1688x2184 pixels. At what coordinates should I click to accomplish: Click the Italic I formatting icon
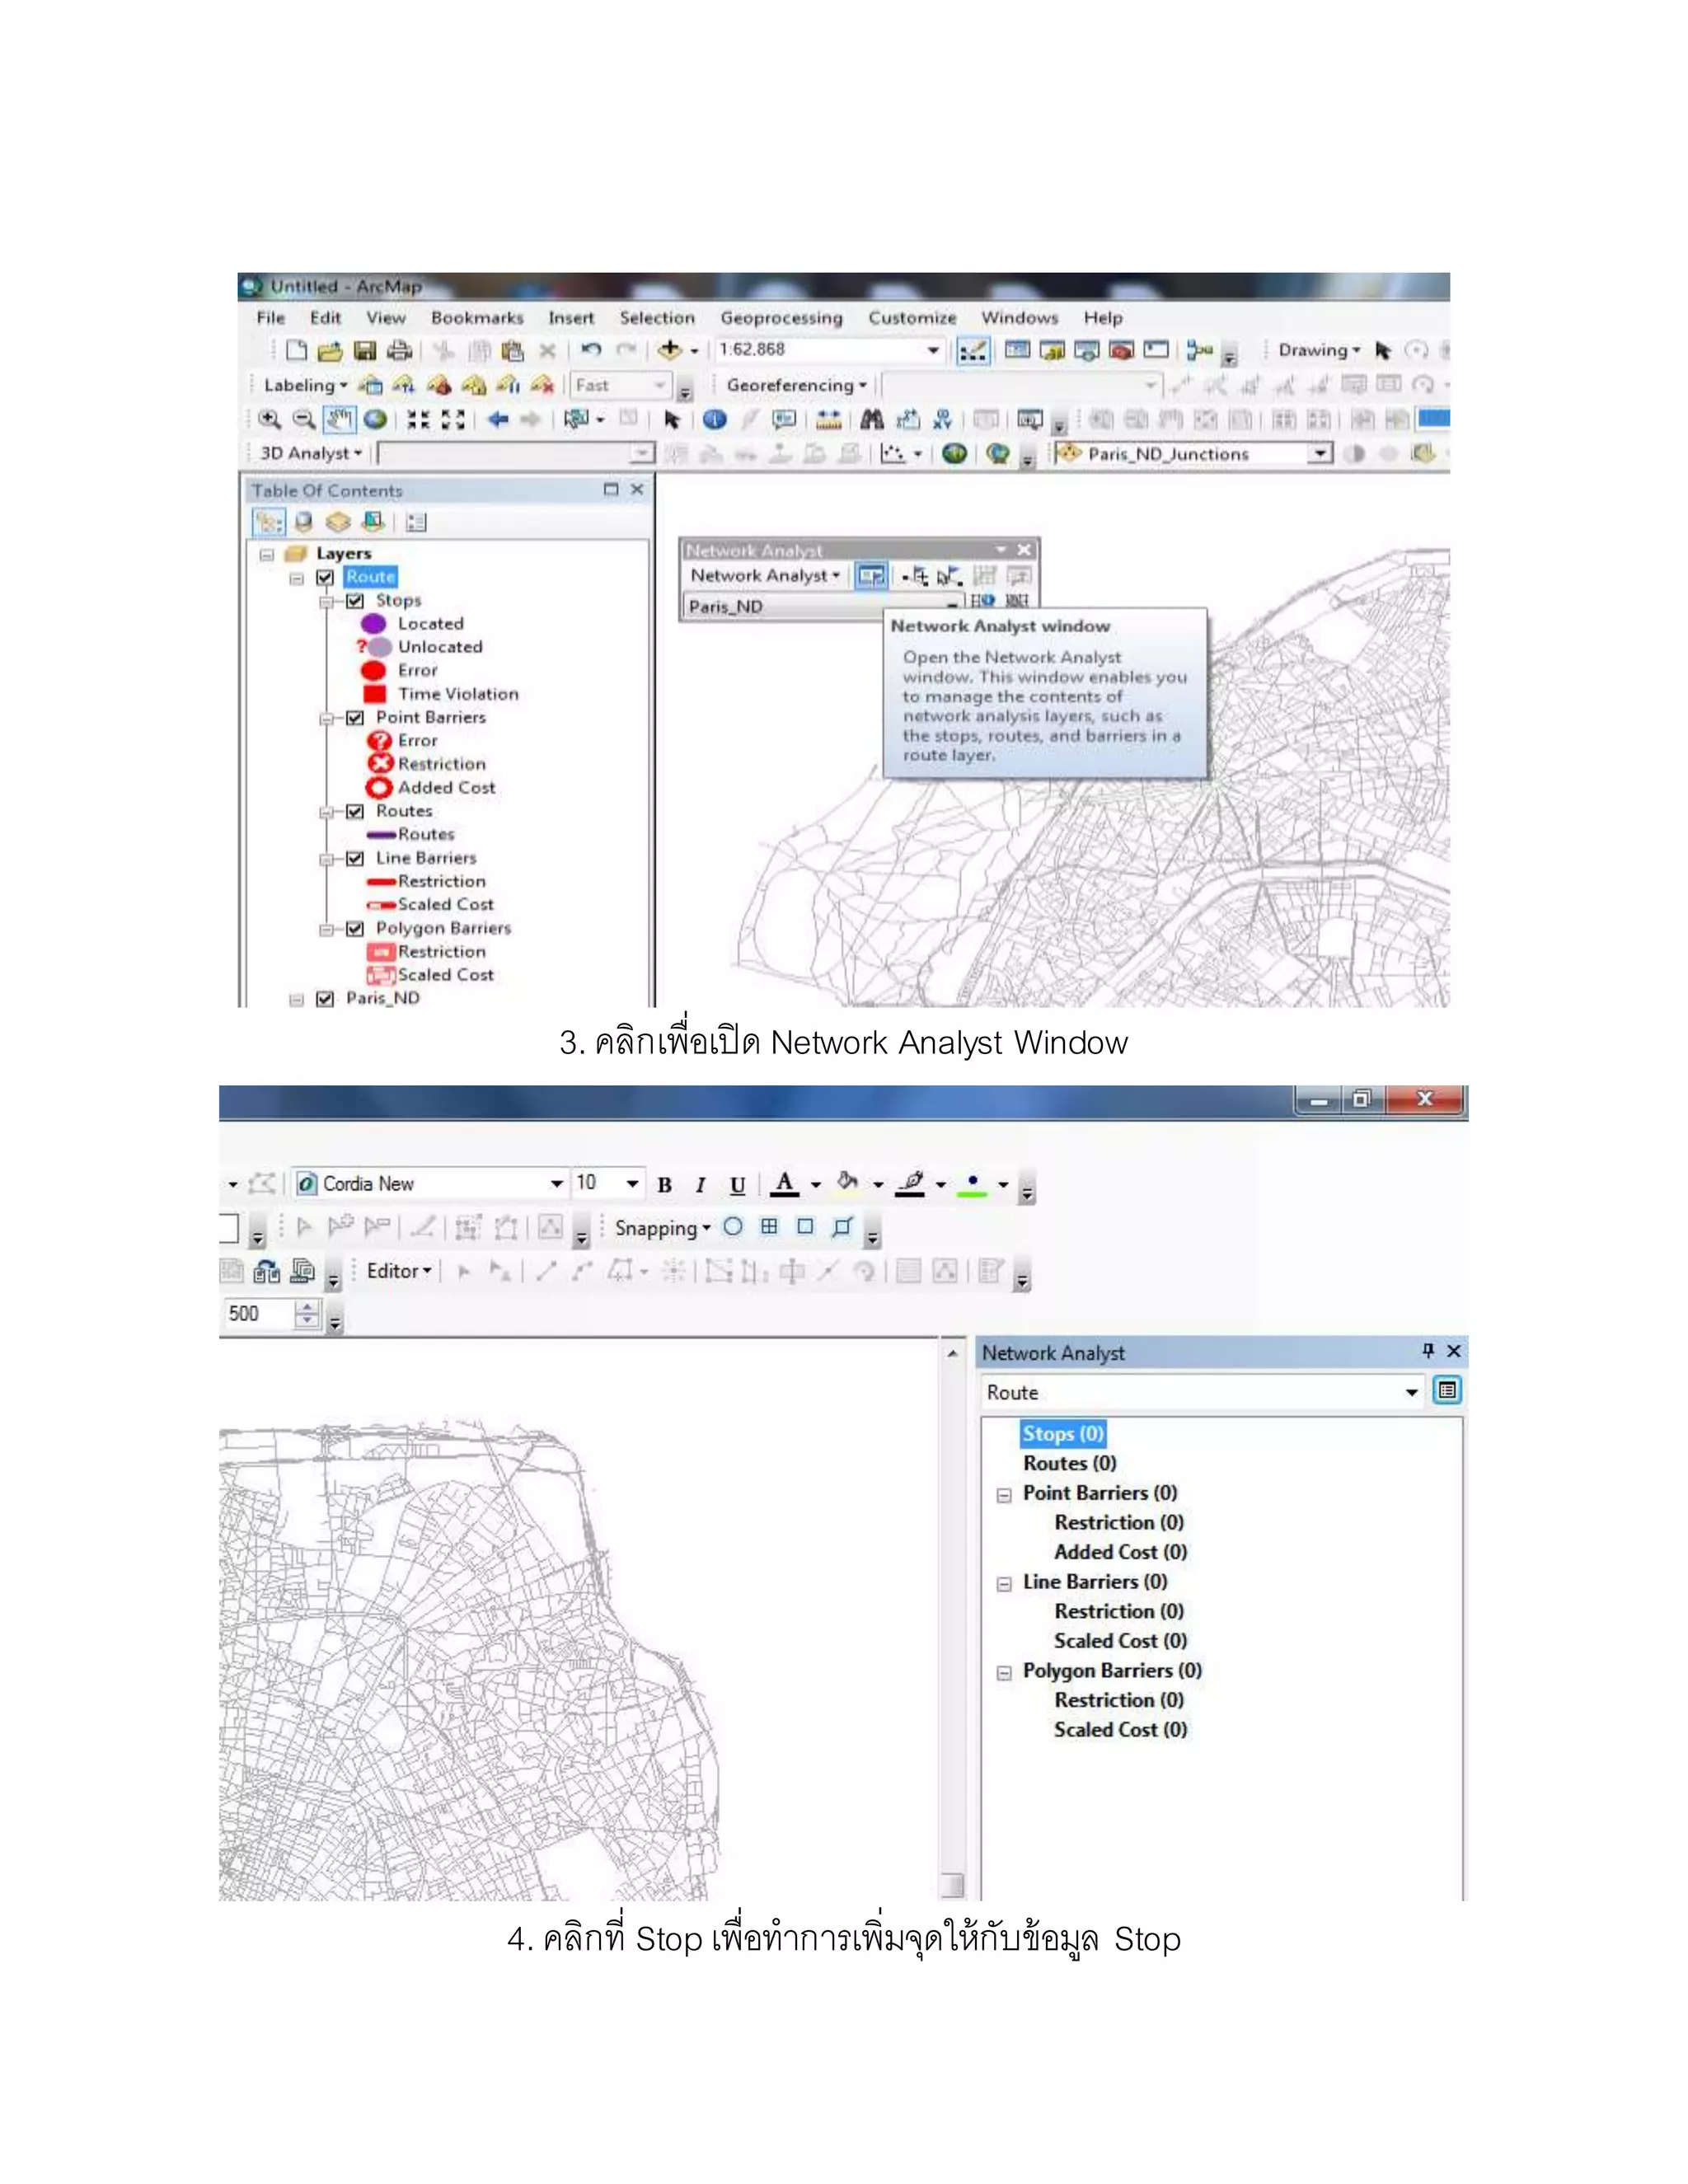[700, 1185]
